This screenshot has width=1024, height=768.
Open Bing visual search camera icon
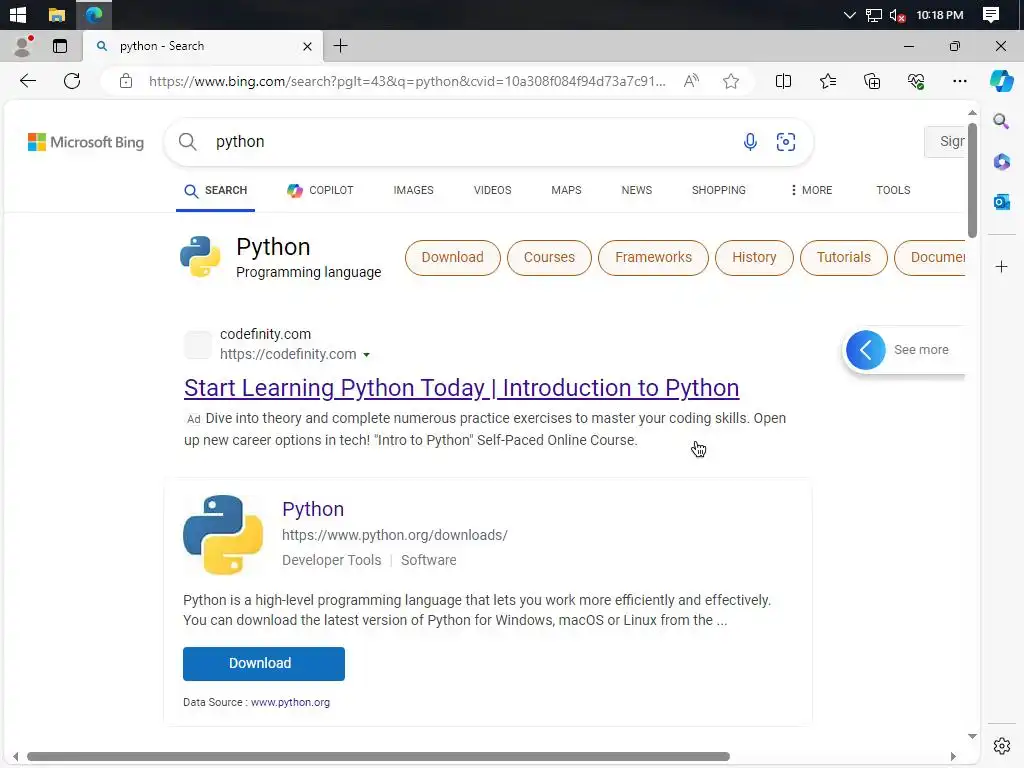click(x=786, y=142)
